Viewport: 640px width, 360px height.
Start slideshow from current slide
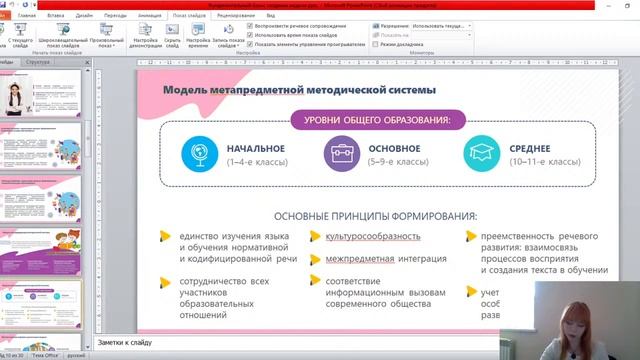coord(20,36)
